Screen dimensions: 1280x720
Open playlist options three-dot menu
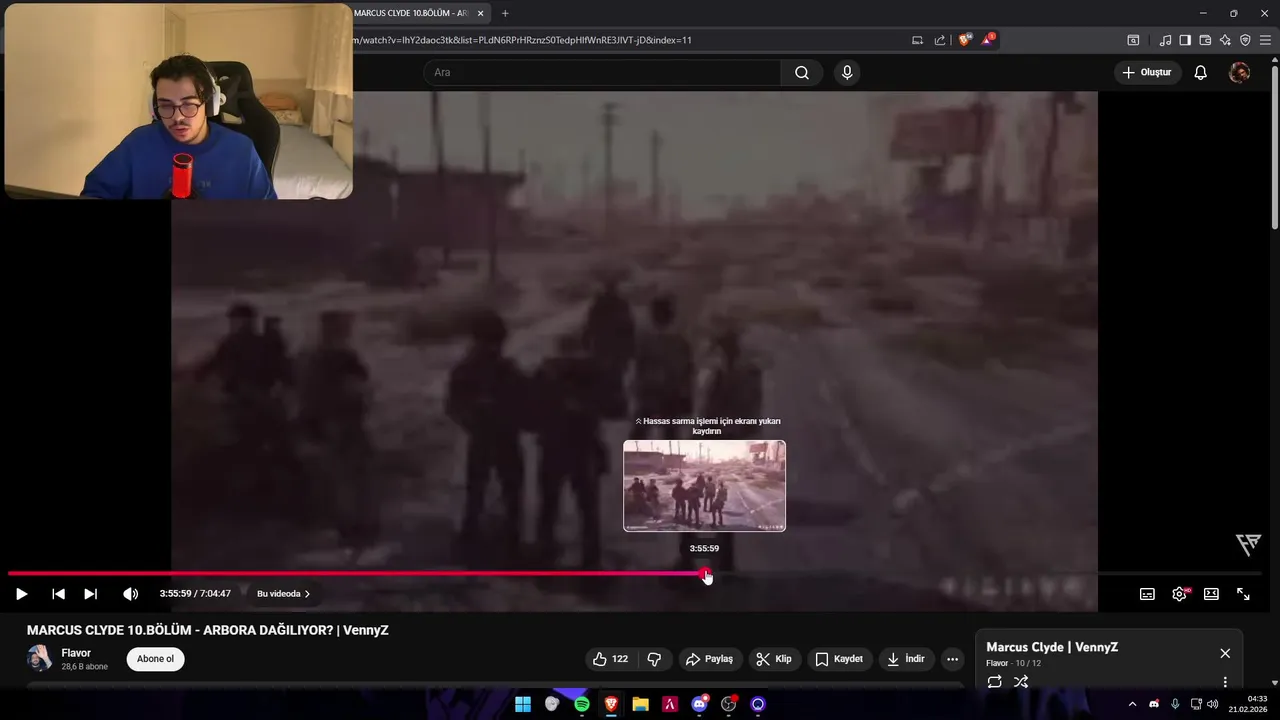pos(1225,682)
